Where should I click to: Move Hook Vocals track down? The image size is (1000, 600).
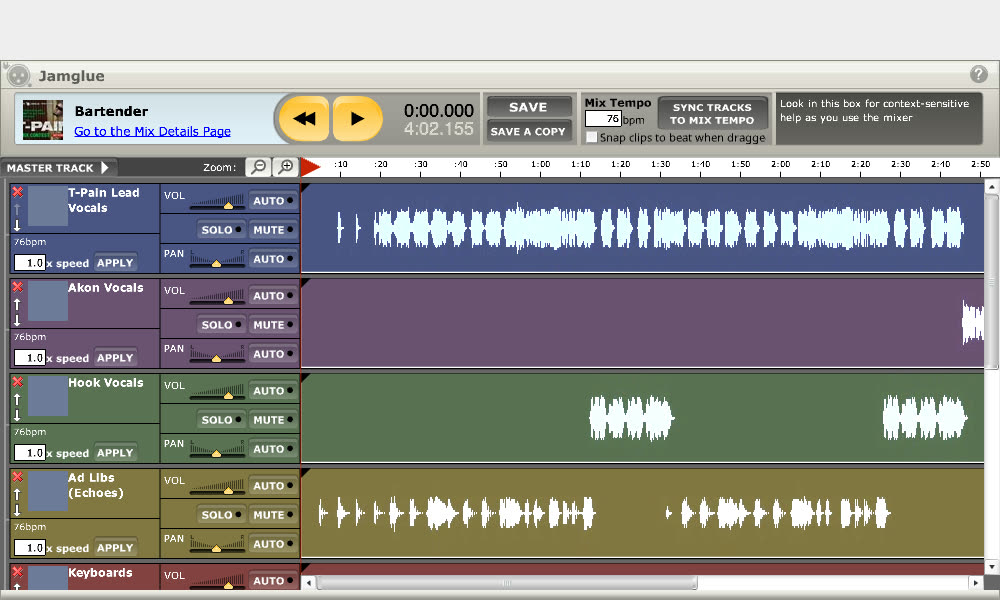click(17, 415)
